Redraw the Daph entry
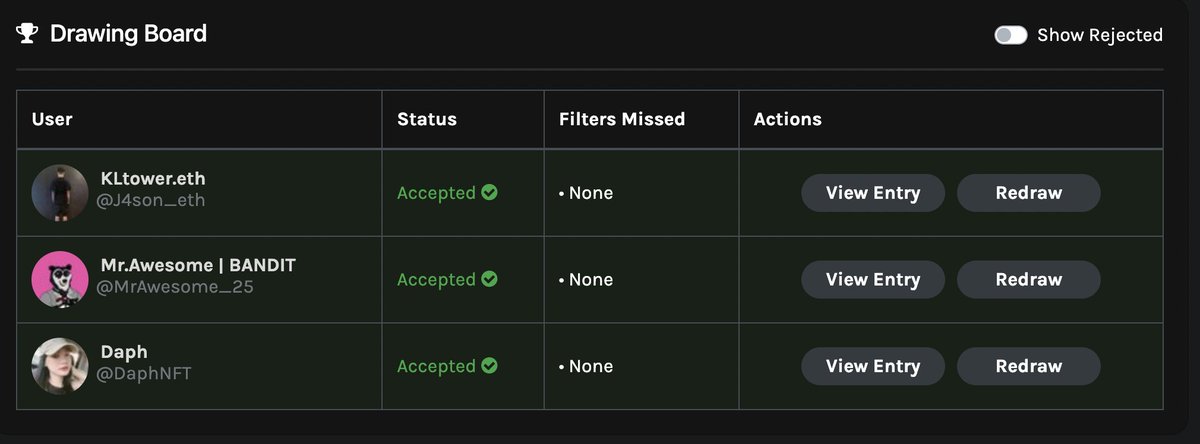The image size is (1200, 444). 1028,366
